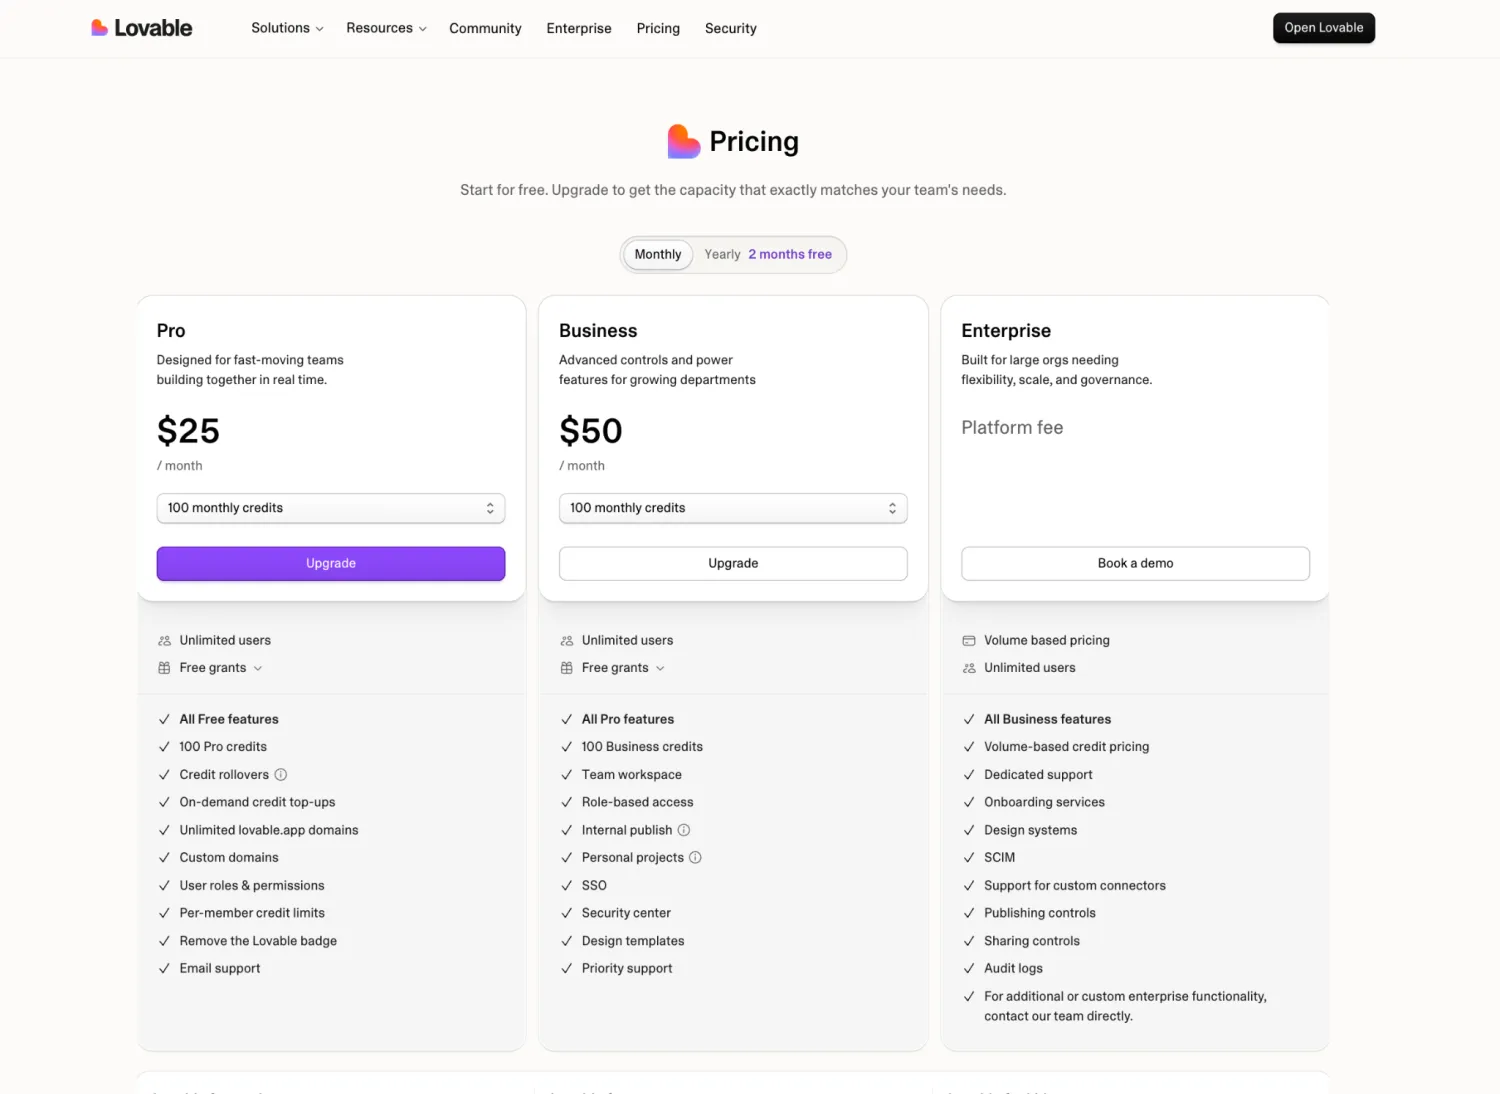Image resolution: width=1500 pixels, height=1094 pixels.
Task: Click the text All Pro features
Action: tap(628, 719)
